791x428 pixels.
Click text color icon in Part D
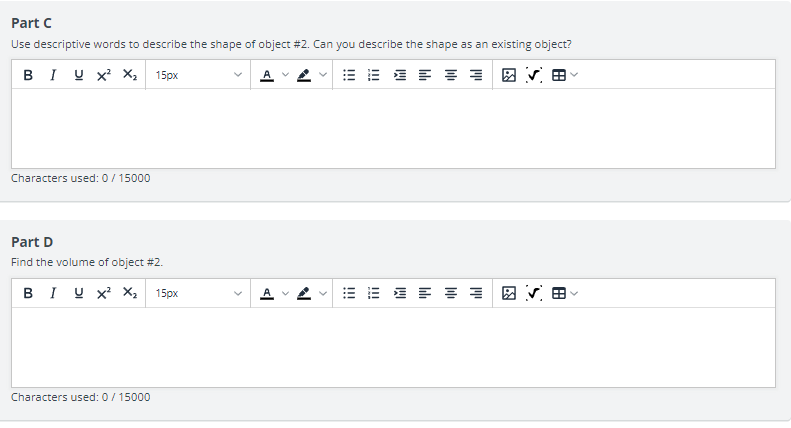tap(267, 293)
